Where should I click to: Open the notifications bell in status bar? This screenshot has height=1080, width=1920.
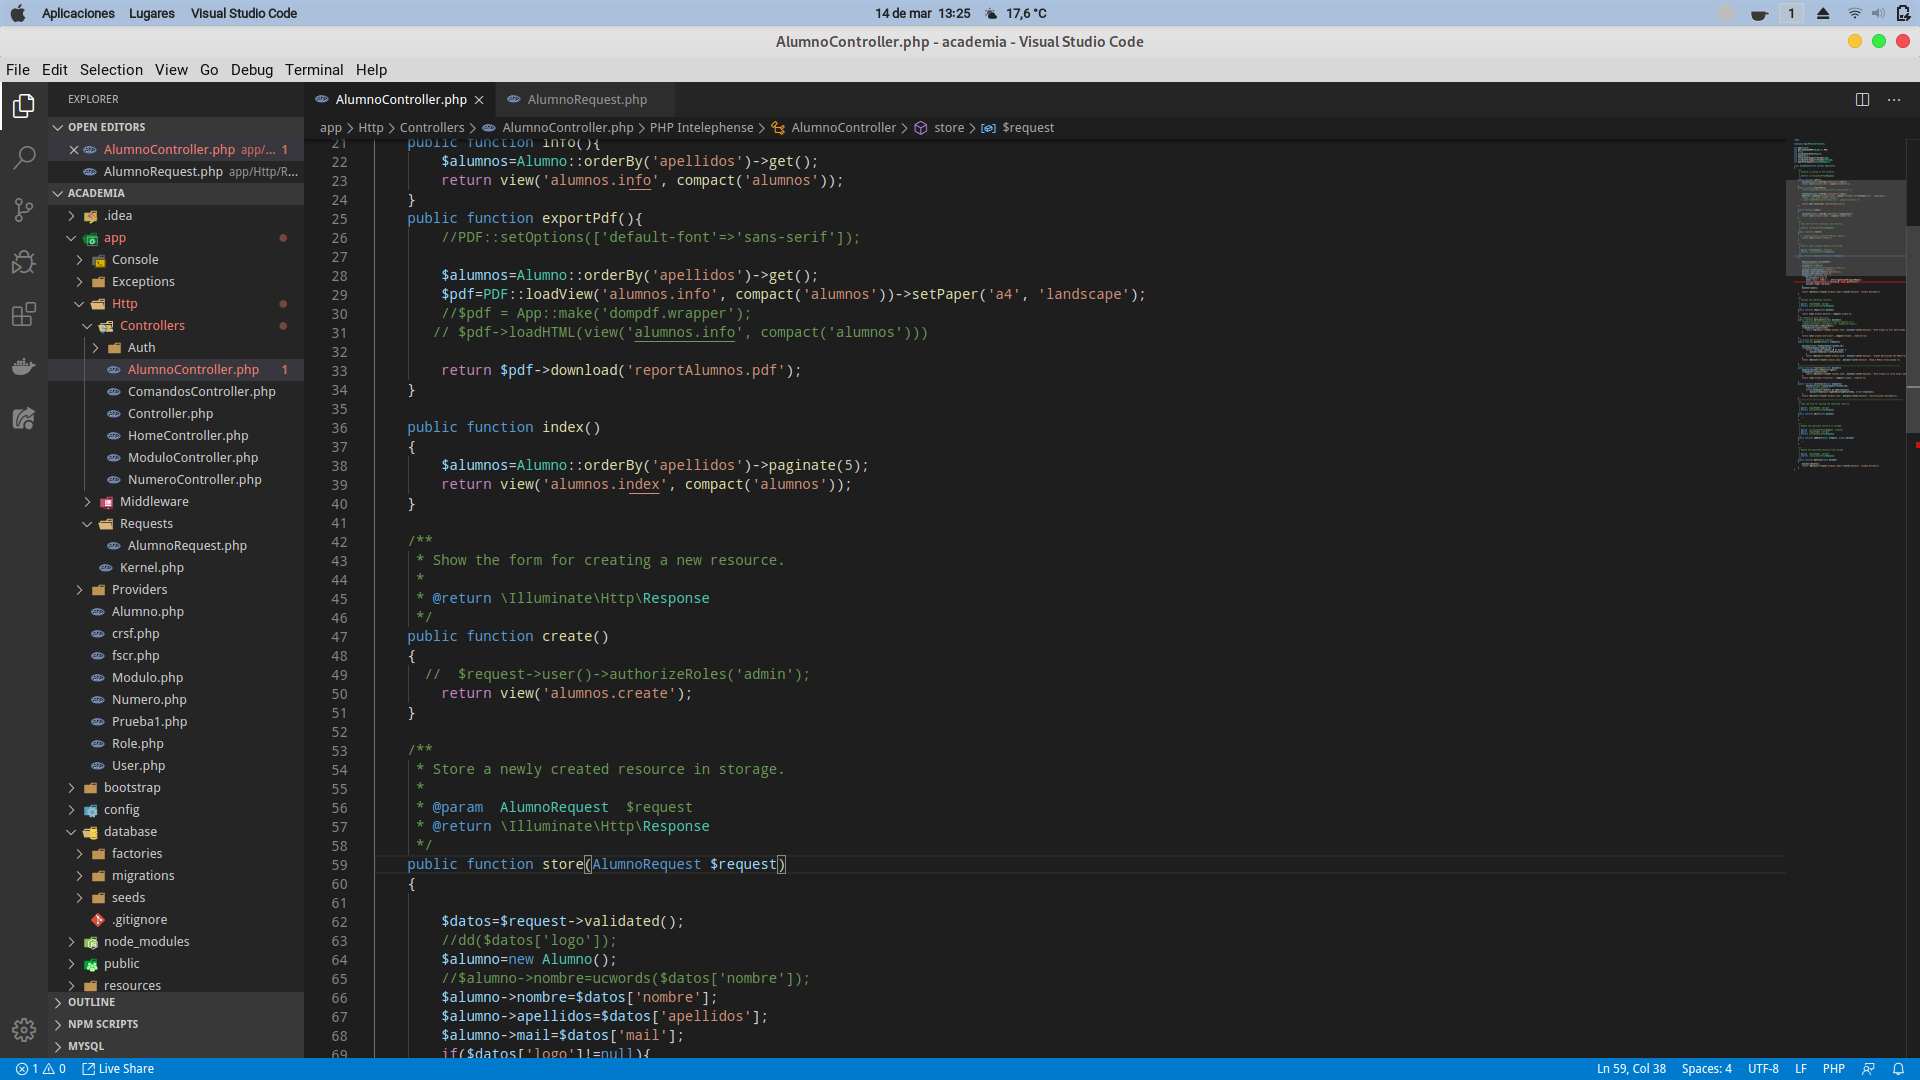click(1898, 1069)
